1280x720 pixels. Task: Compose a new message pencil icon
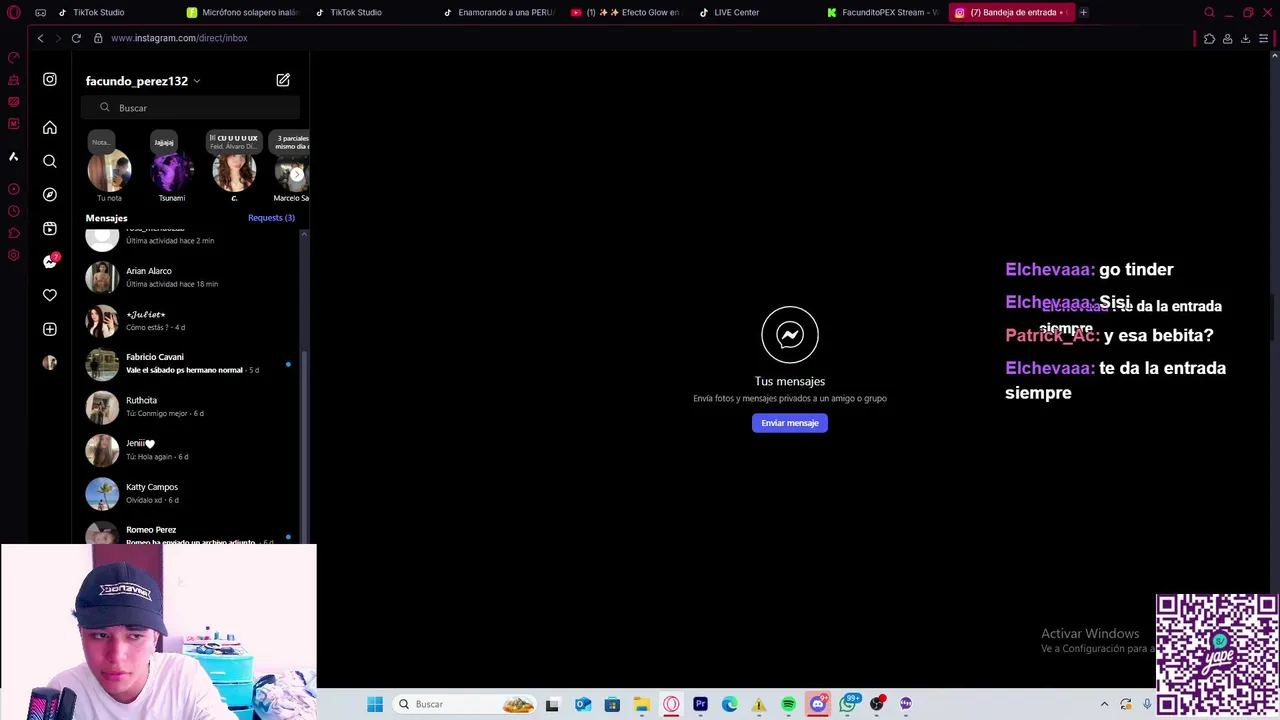click(x=283, y=80)
